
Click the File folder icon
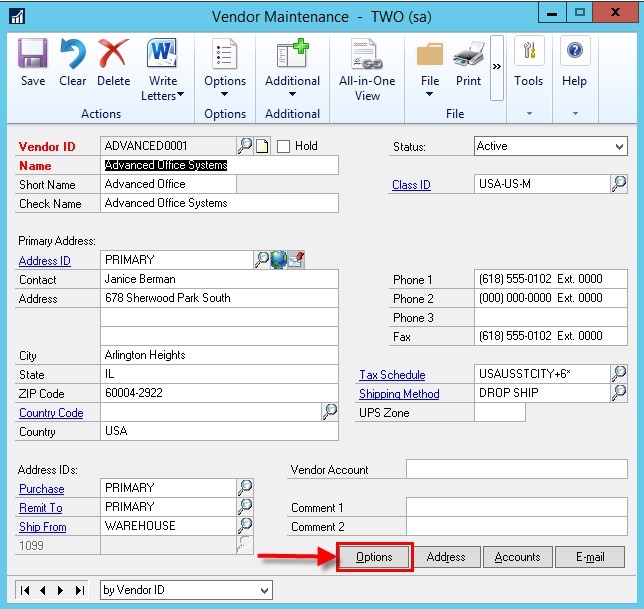click(x=430, y=54)
